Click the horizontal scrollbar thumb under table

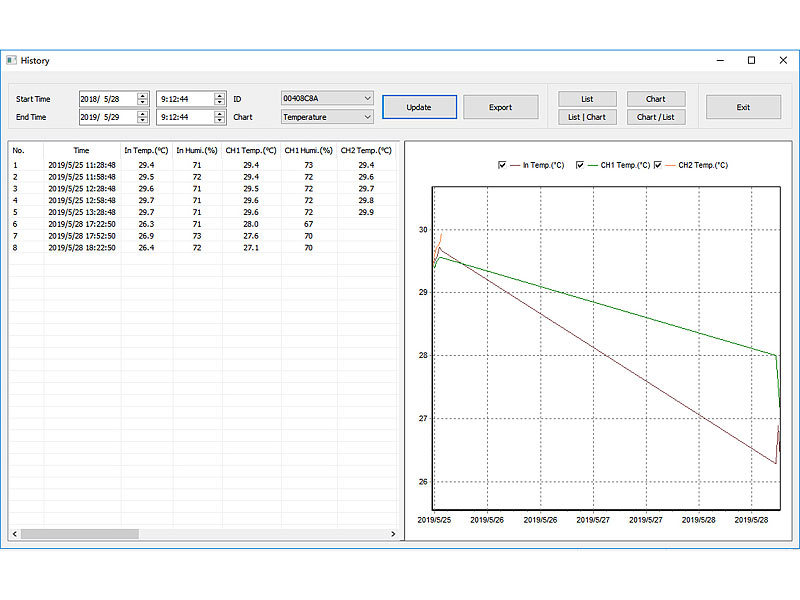click(x=80, y=534)
